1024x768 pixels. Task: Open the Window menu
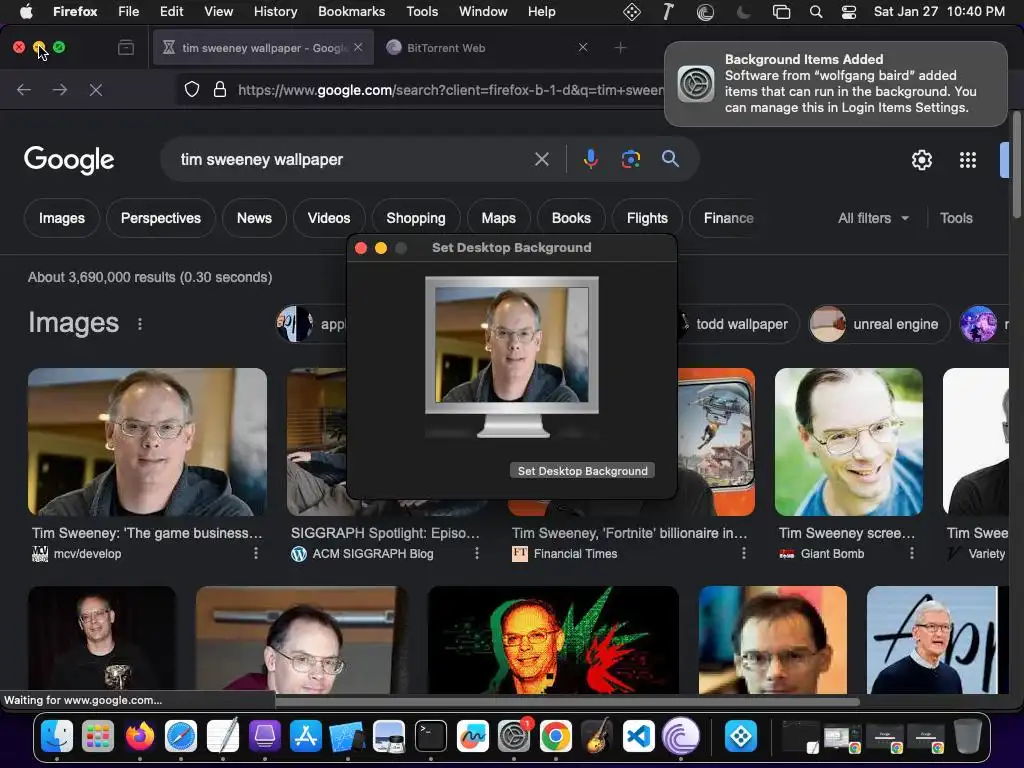coord(483,12)
